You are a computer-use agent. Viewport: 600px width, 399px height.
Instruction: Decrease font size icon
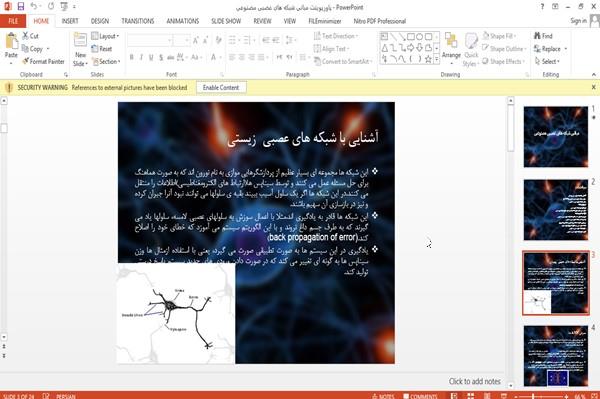click(x=206, y=40)
